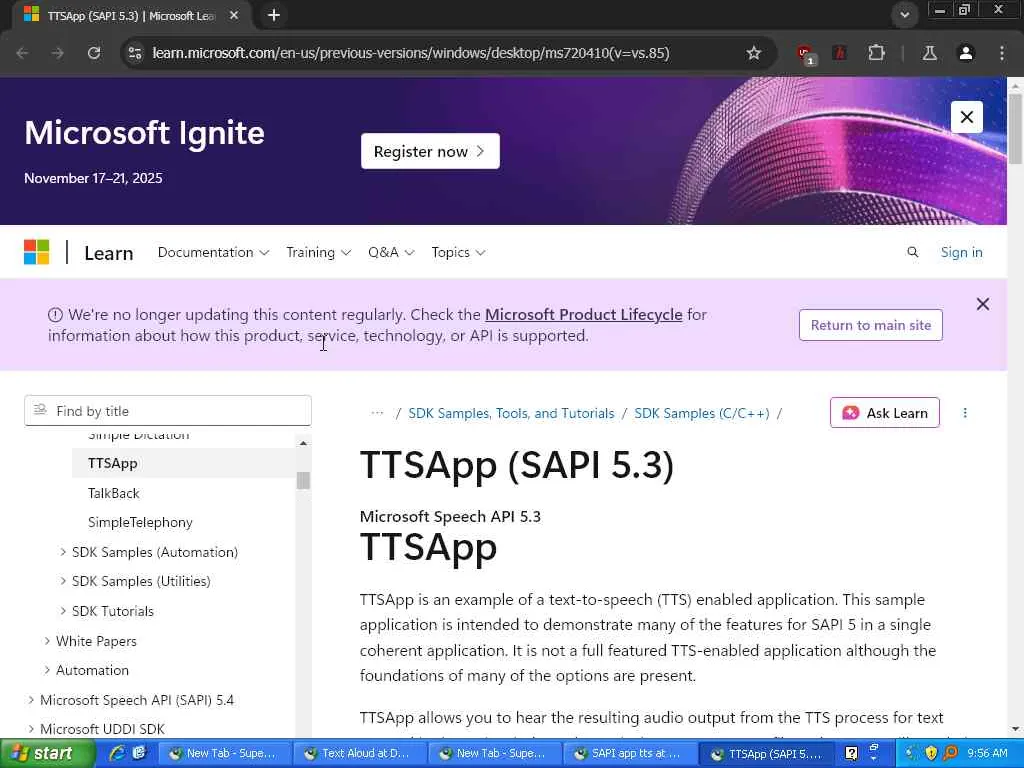Click the 9:56 AM taskbar clock

[987, 754]
